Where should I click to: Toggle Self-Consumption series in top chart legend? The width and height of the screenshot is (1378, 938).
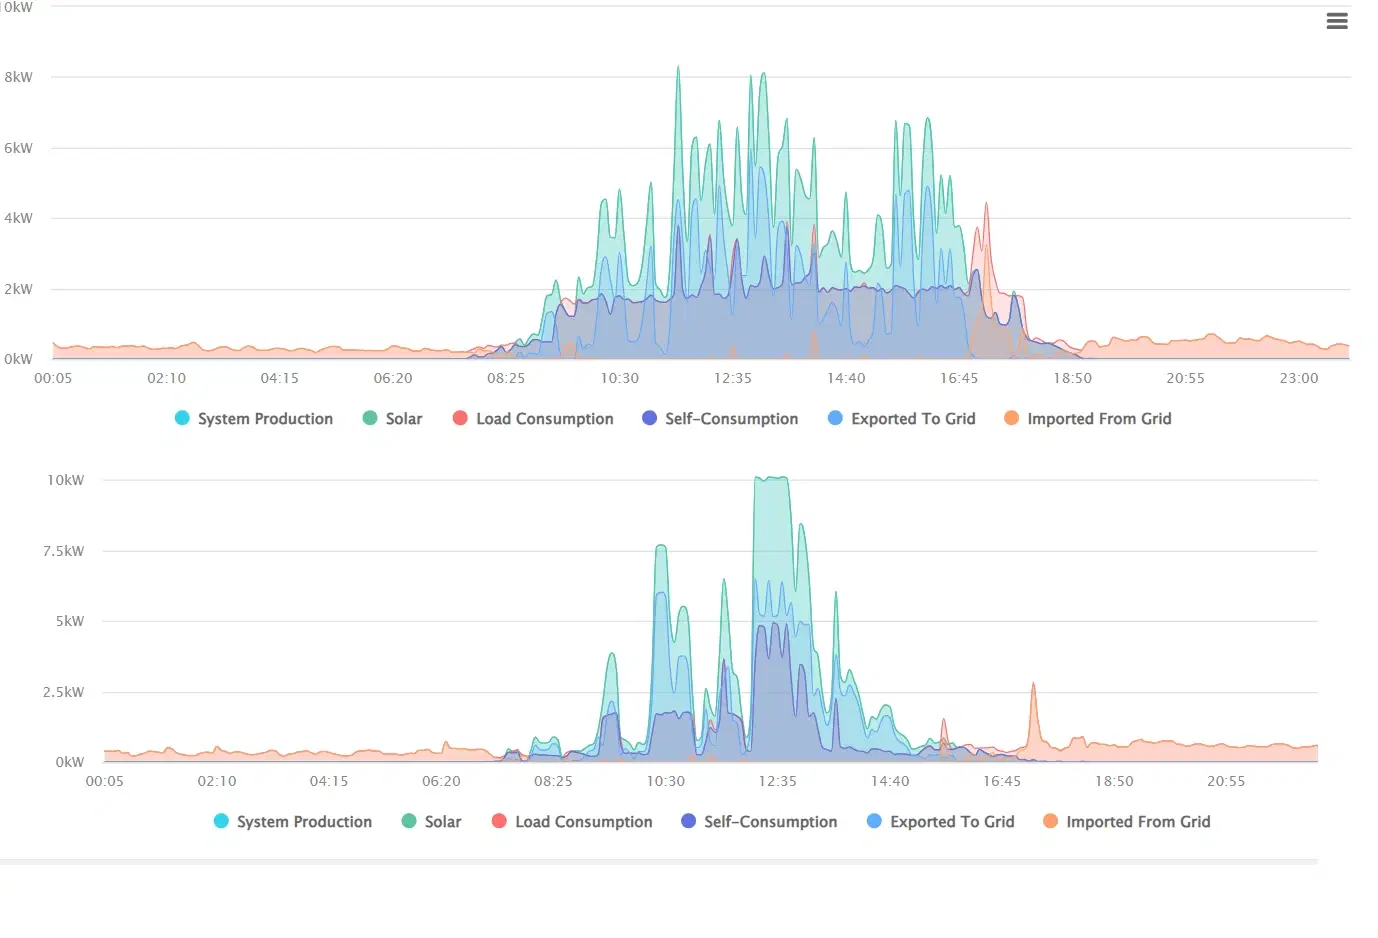(720, 419)
